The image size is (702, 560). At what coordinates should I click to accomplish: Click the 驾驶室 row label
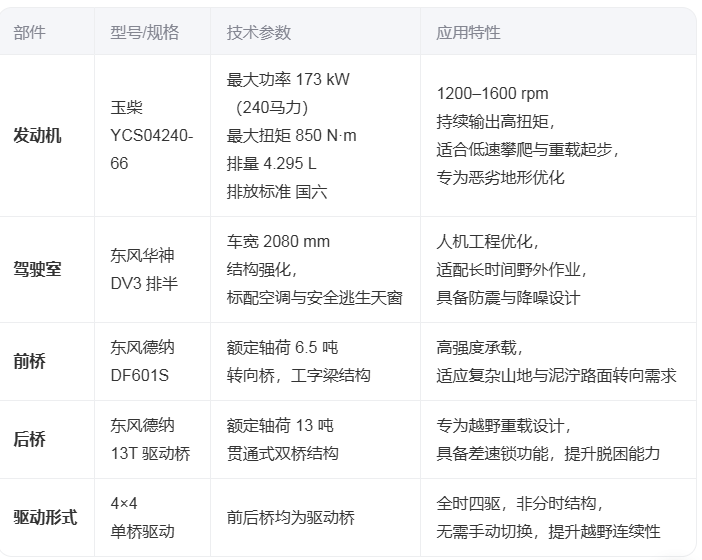[x=37, y=269]
